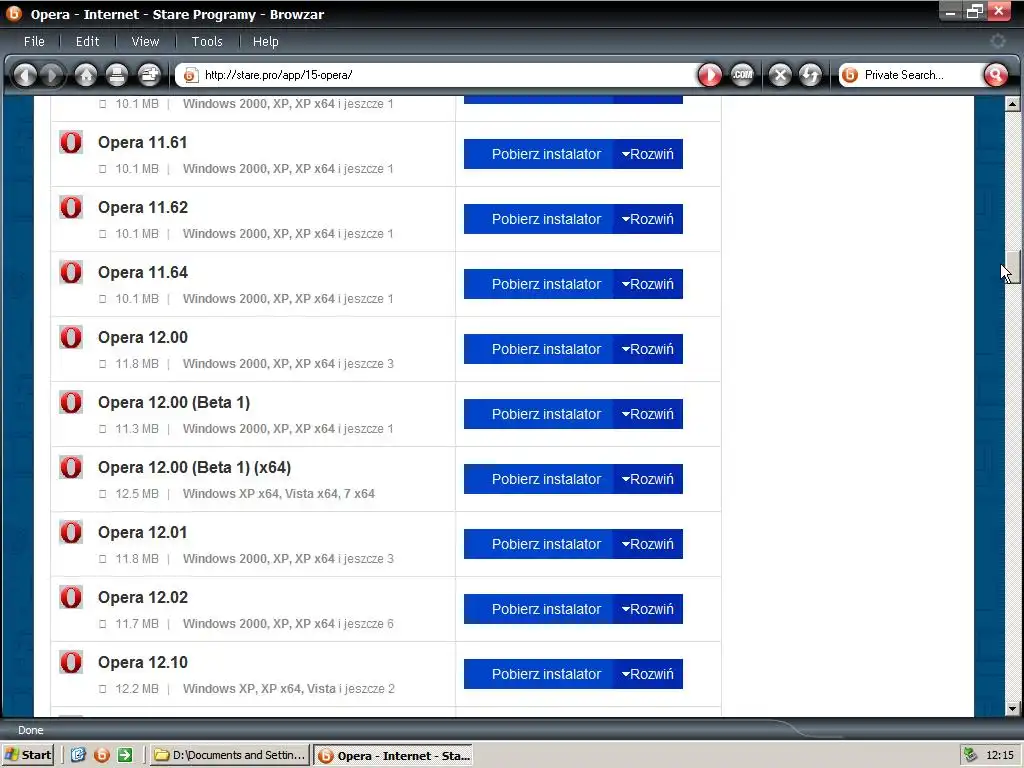
Task: Click the toolbar icon next to print
Action: click(150, 75)
